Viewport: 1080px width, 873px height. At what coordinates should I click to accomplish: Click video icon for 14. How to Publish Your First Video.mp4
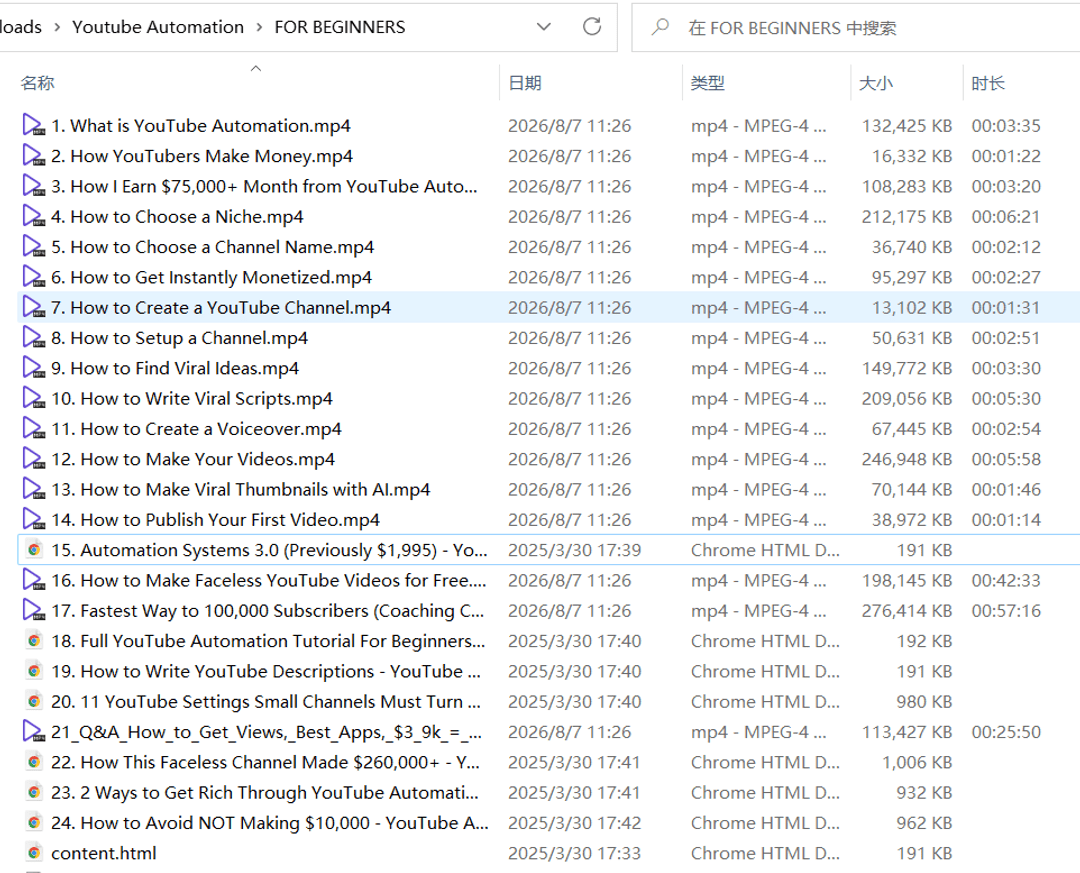coord(33,520)
